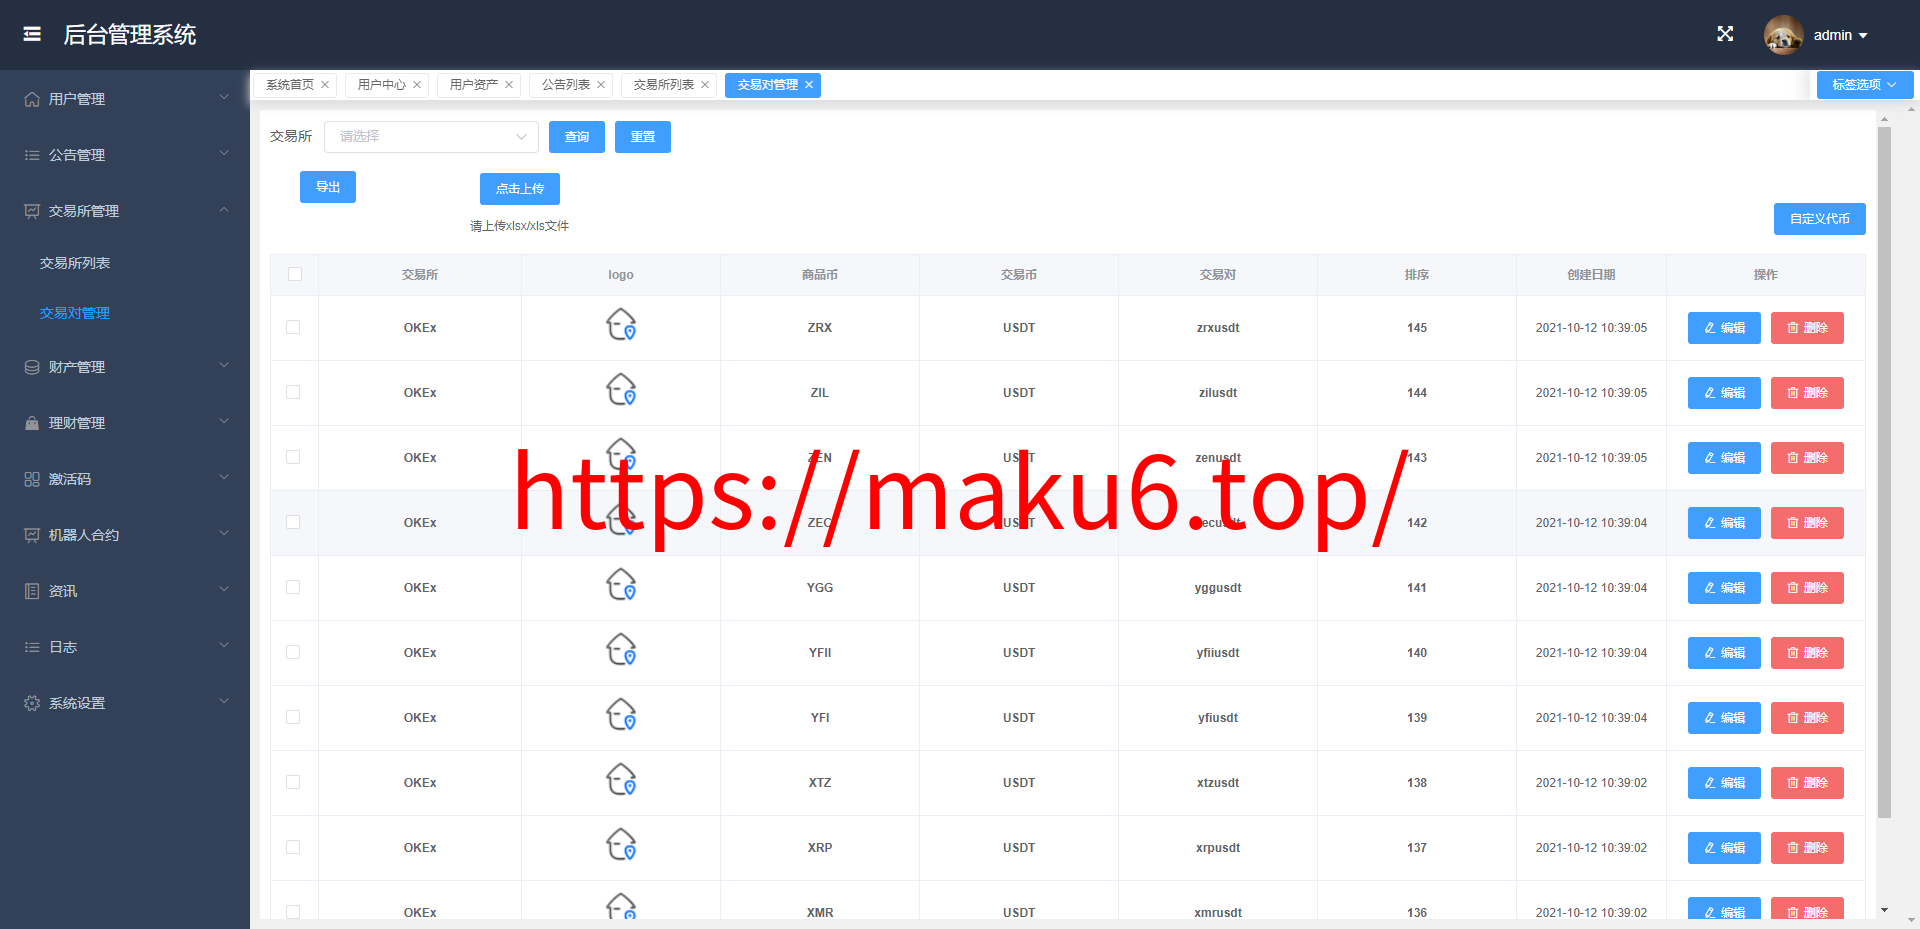Open the admin avatar picture

(x=1783, y=35)
